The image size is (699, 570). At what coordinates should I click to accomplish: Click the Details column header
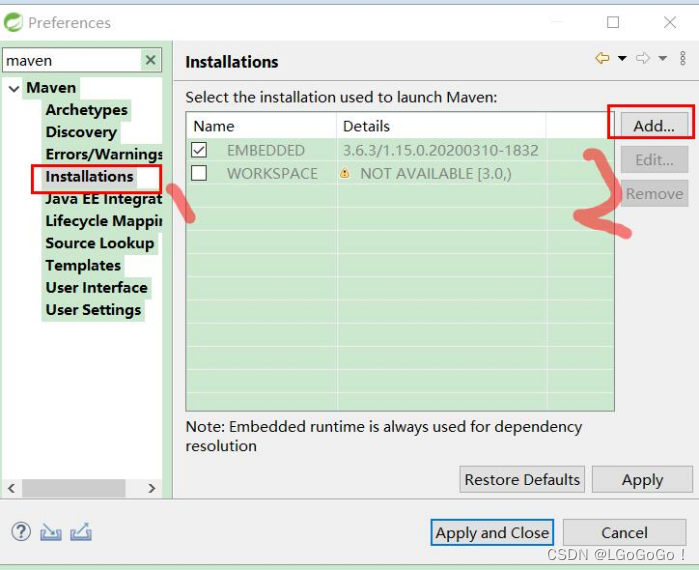click(x=441, y=126)
